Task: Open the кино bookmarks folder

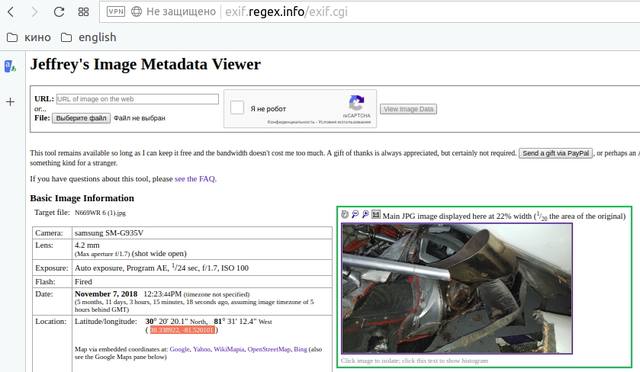Action: [29, 38]
